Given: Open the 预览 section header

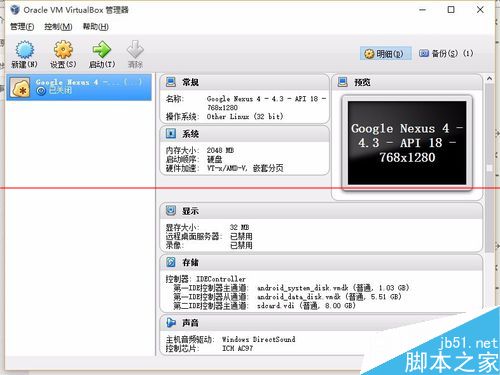Looking at the screenshot, I should pyautogui.click(x=407, y=82).
